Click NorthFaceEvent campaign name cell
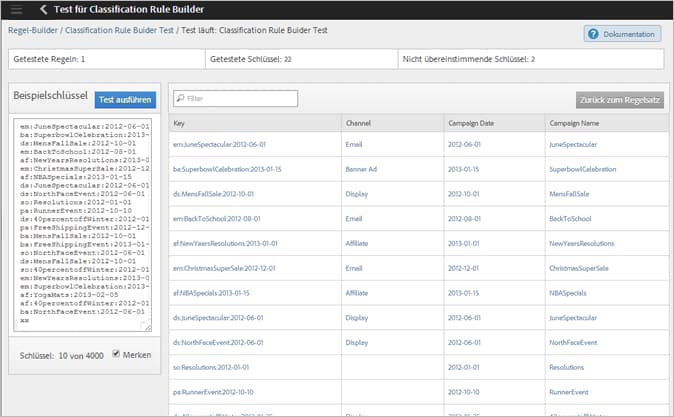The width and height of the screenshot is (674, 417). point(573,343)
